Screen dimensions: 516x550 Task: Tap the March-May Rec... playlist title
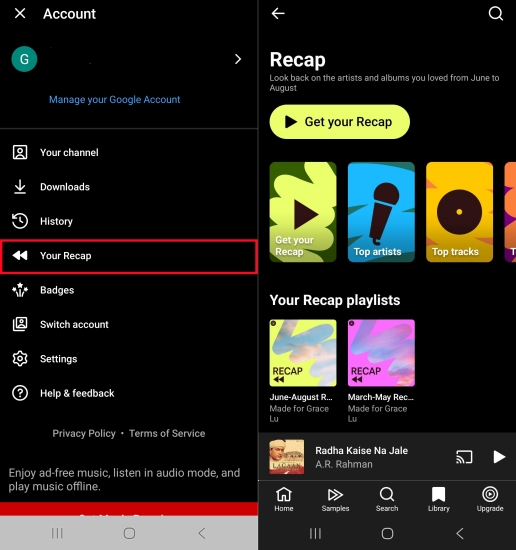tap(381, 397)
